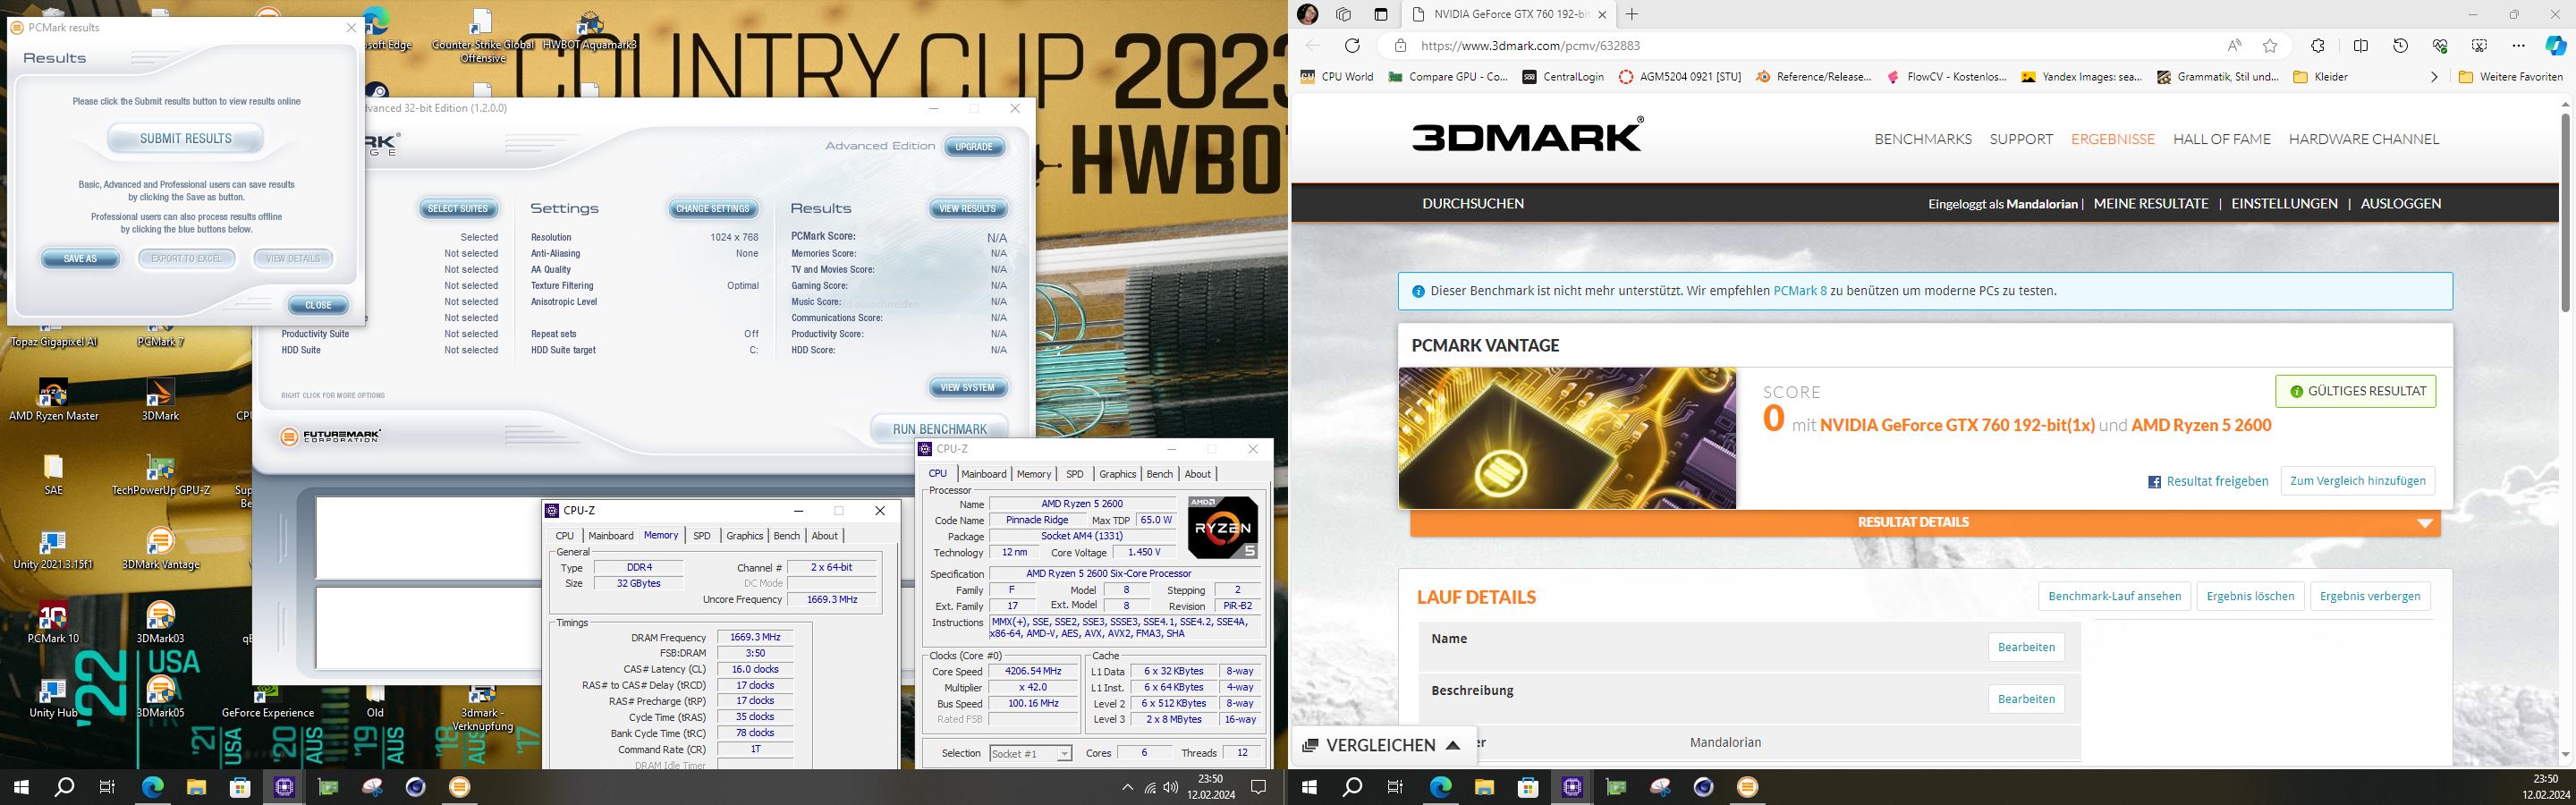
Task: Open Hardware Channel menu item
Action: [x=2364, y=139]
